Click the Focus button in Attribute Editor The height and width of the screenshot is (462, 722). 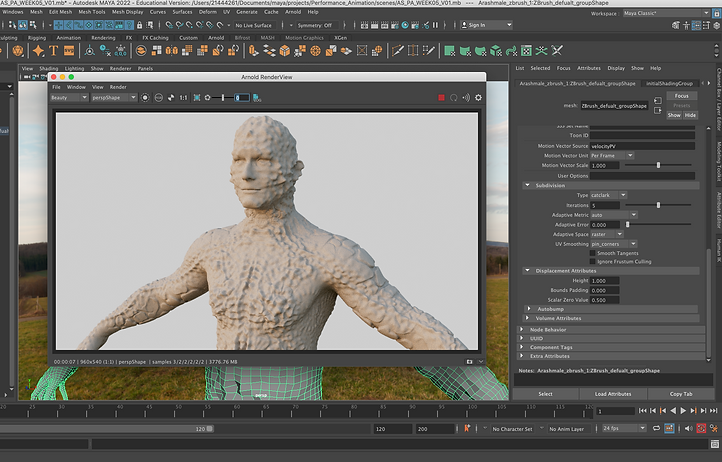[x=681, y=96]
